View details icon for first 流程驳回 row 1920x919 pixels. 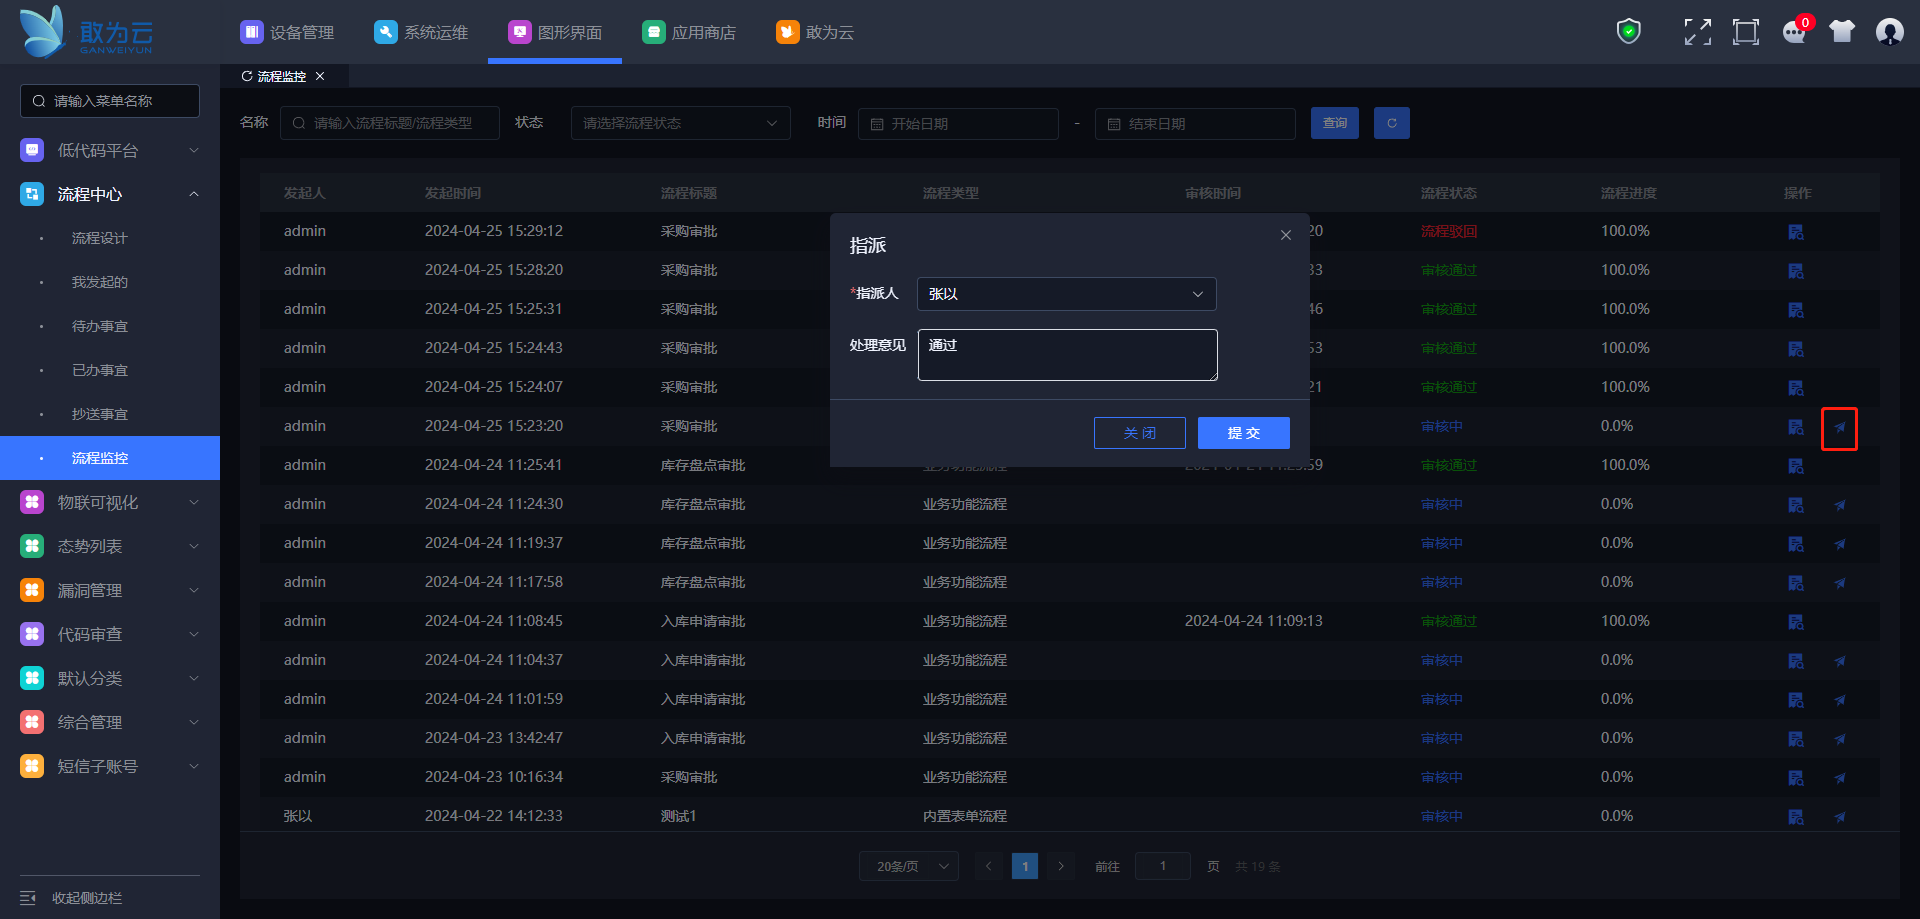pyautogui.click(x=1796, y=232)
